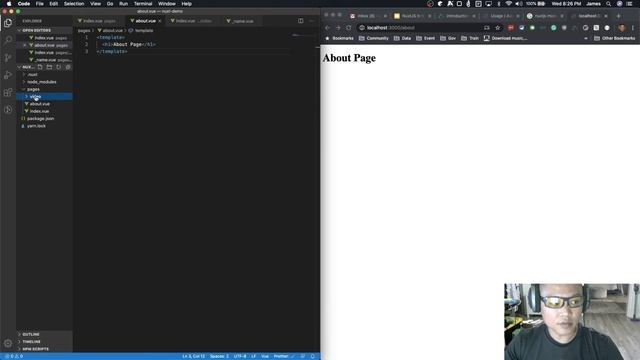The image size is (640, 360).
Task: Click UTF-8 encoding in status bar
Action: pos(240,356)
